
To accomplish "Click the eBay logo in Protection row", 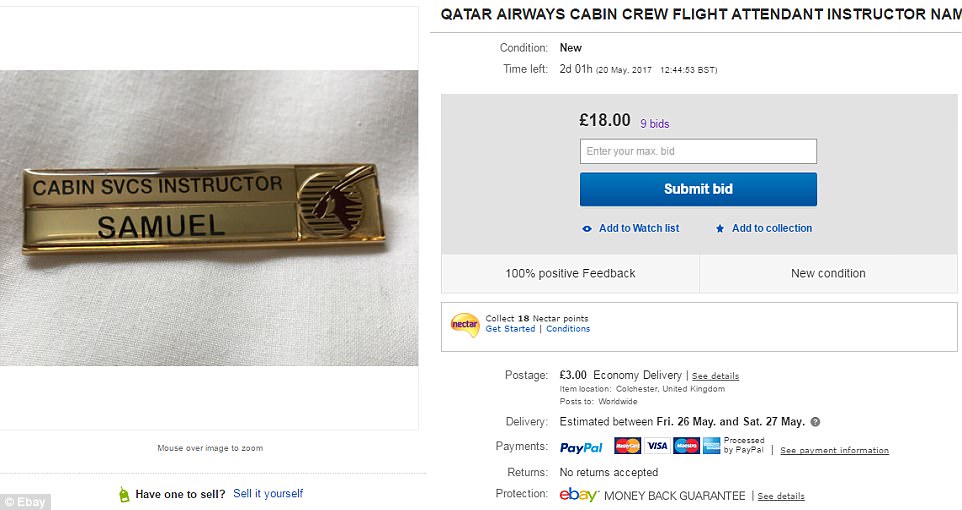I will pos(579,495).
